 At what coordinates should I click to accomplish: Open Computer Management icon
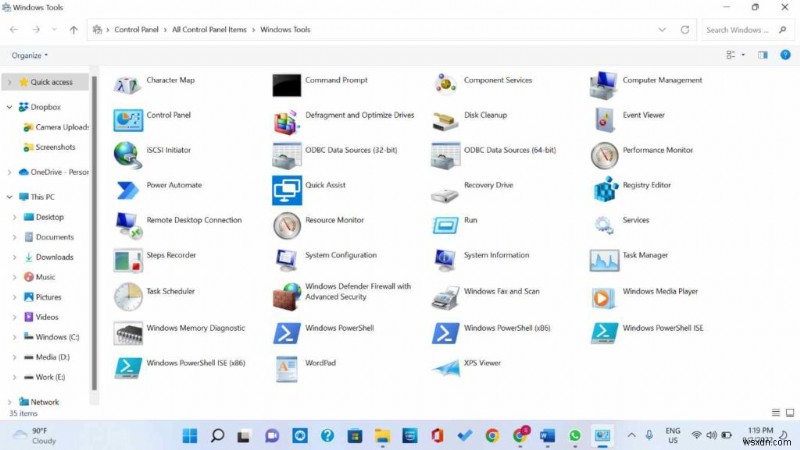[604, 85]
